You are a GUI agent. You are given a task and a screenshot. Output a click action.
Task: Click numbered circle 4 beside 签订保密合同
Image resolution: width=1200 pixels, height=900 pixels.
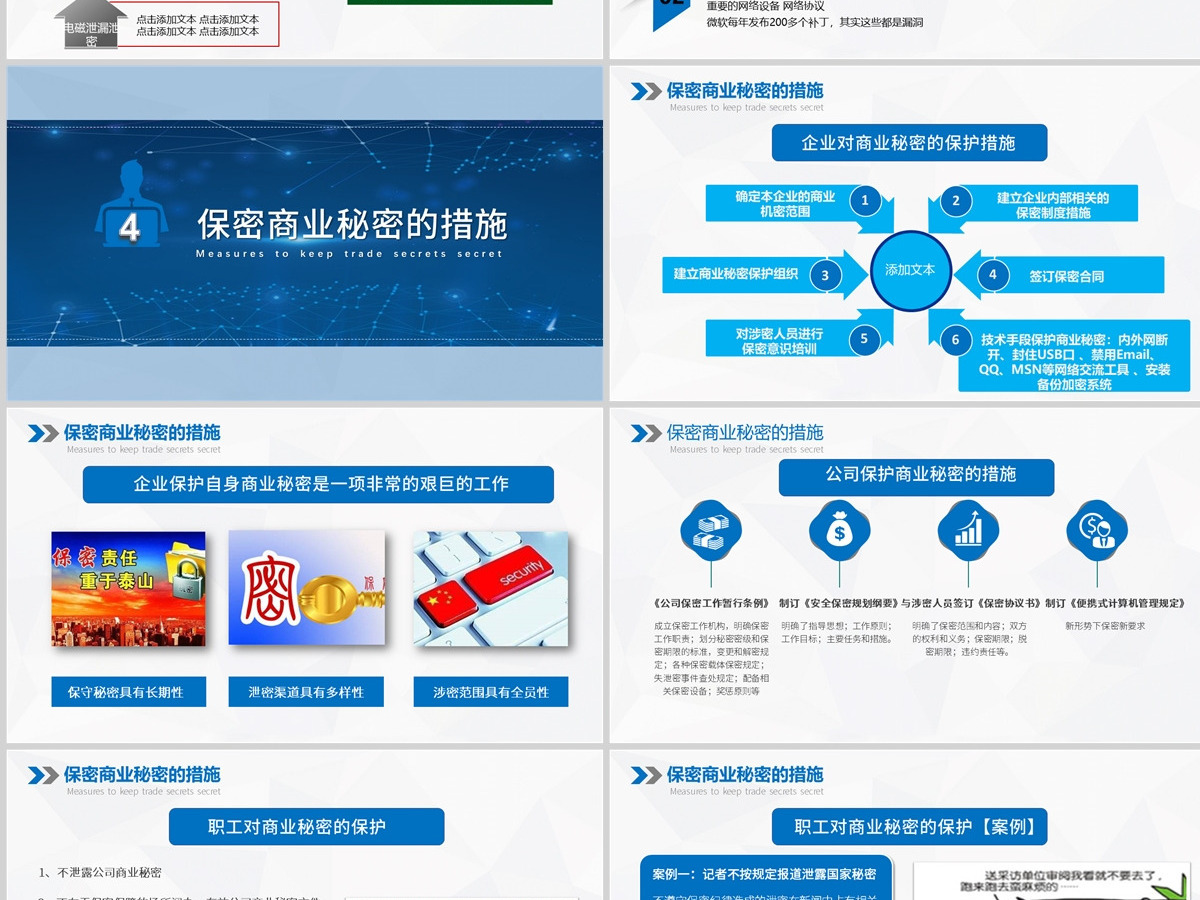point(993,274)
